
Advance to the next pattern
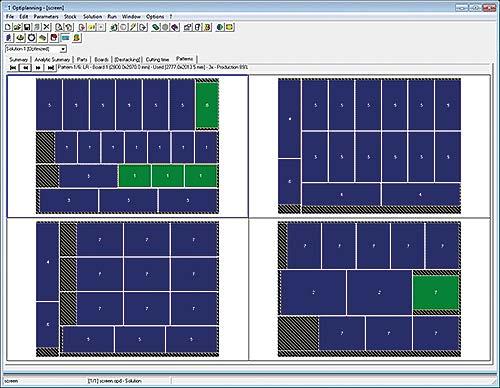point(38,68)
